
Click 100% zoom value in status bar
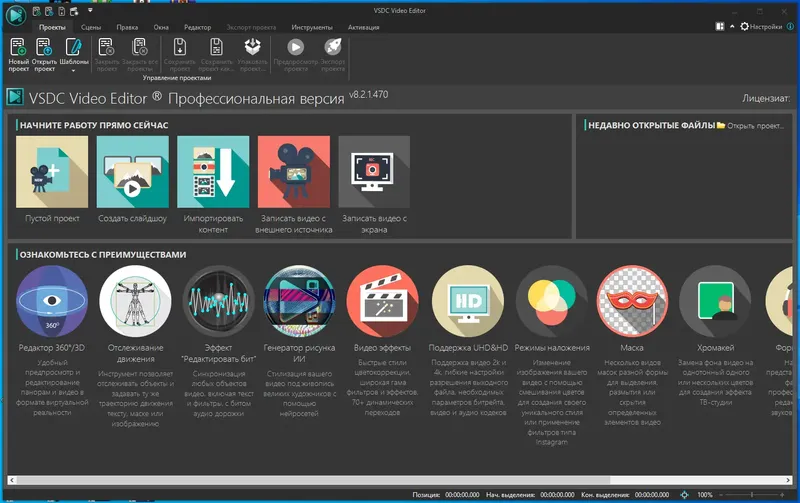705,494
